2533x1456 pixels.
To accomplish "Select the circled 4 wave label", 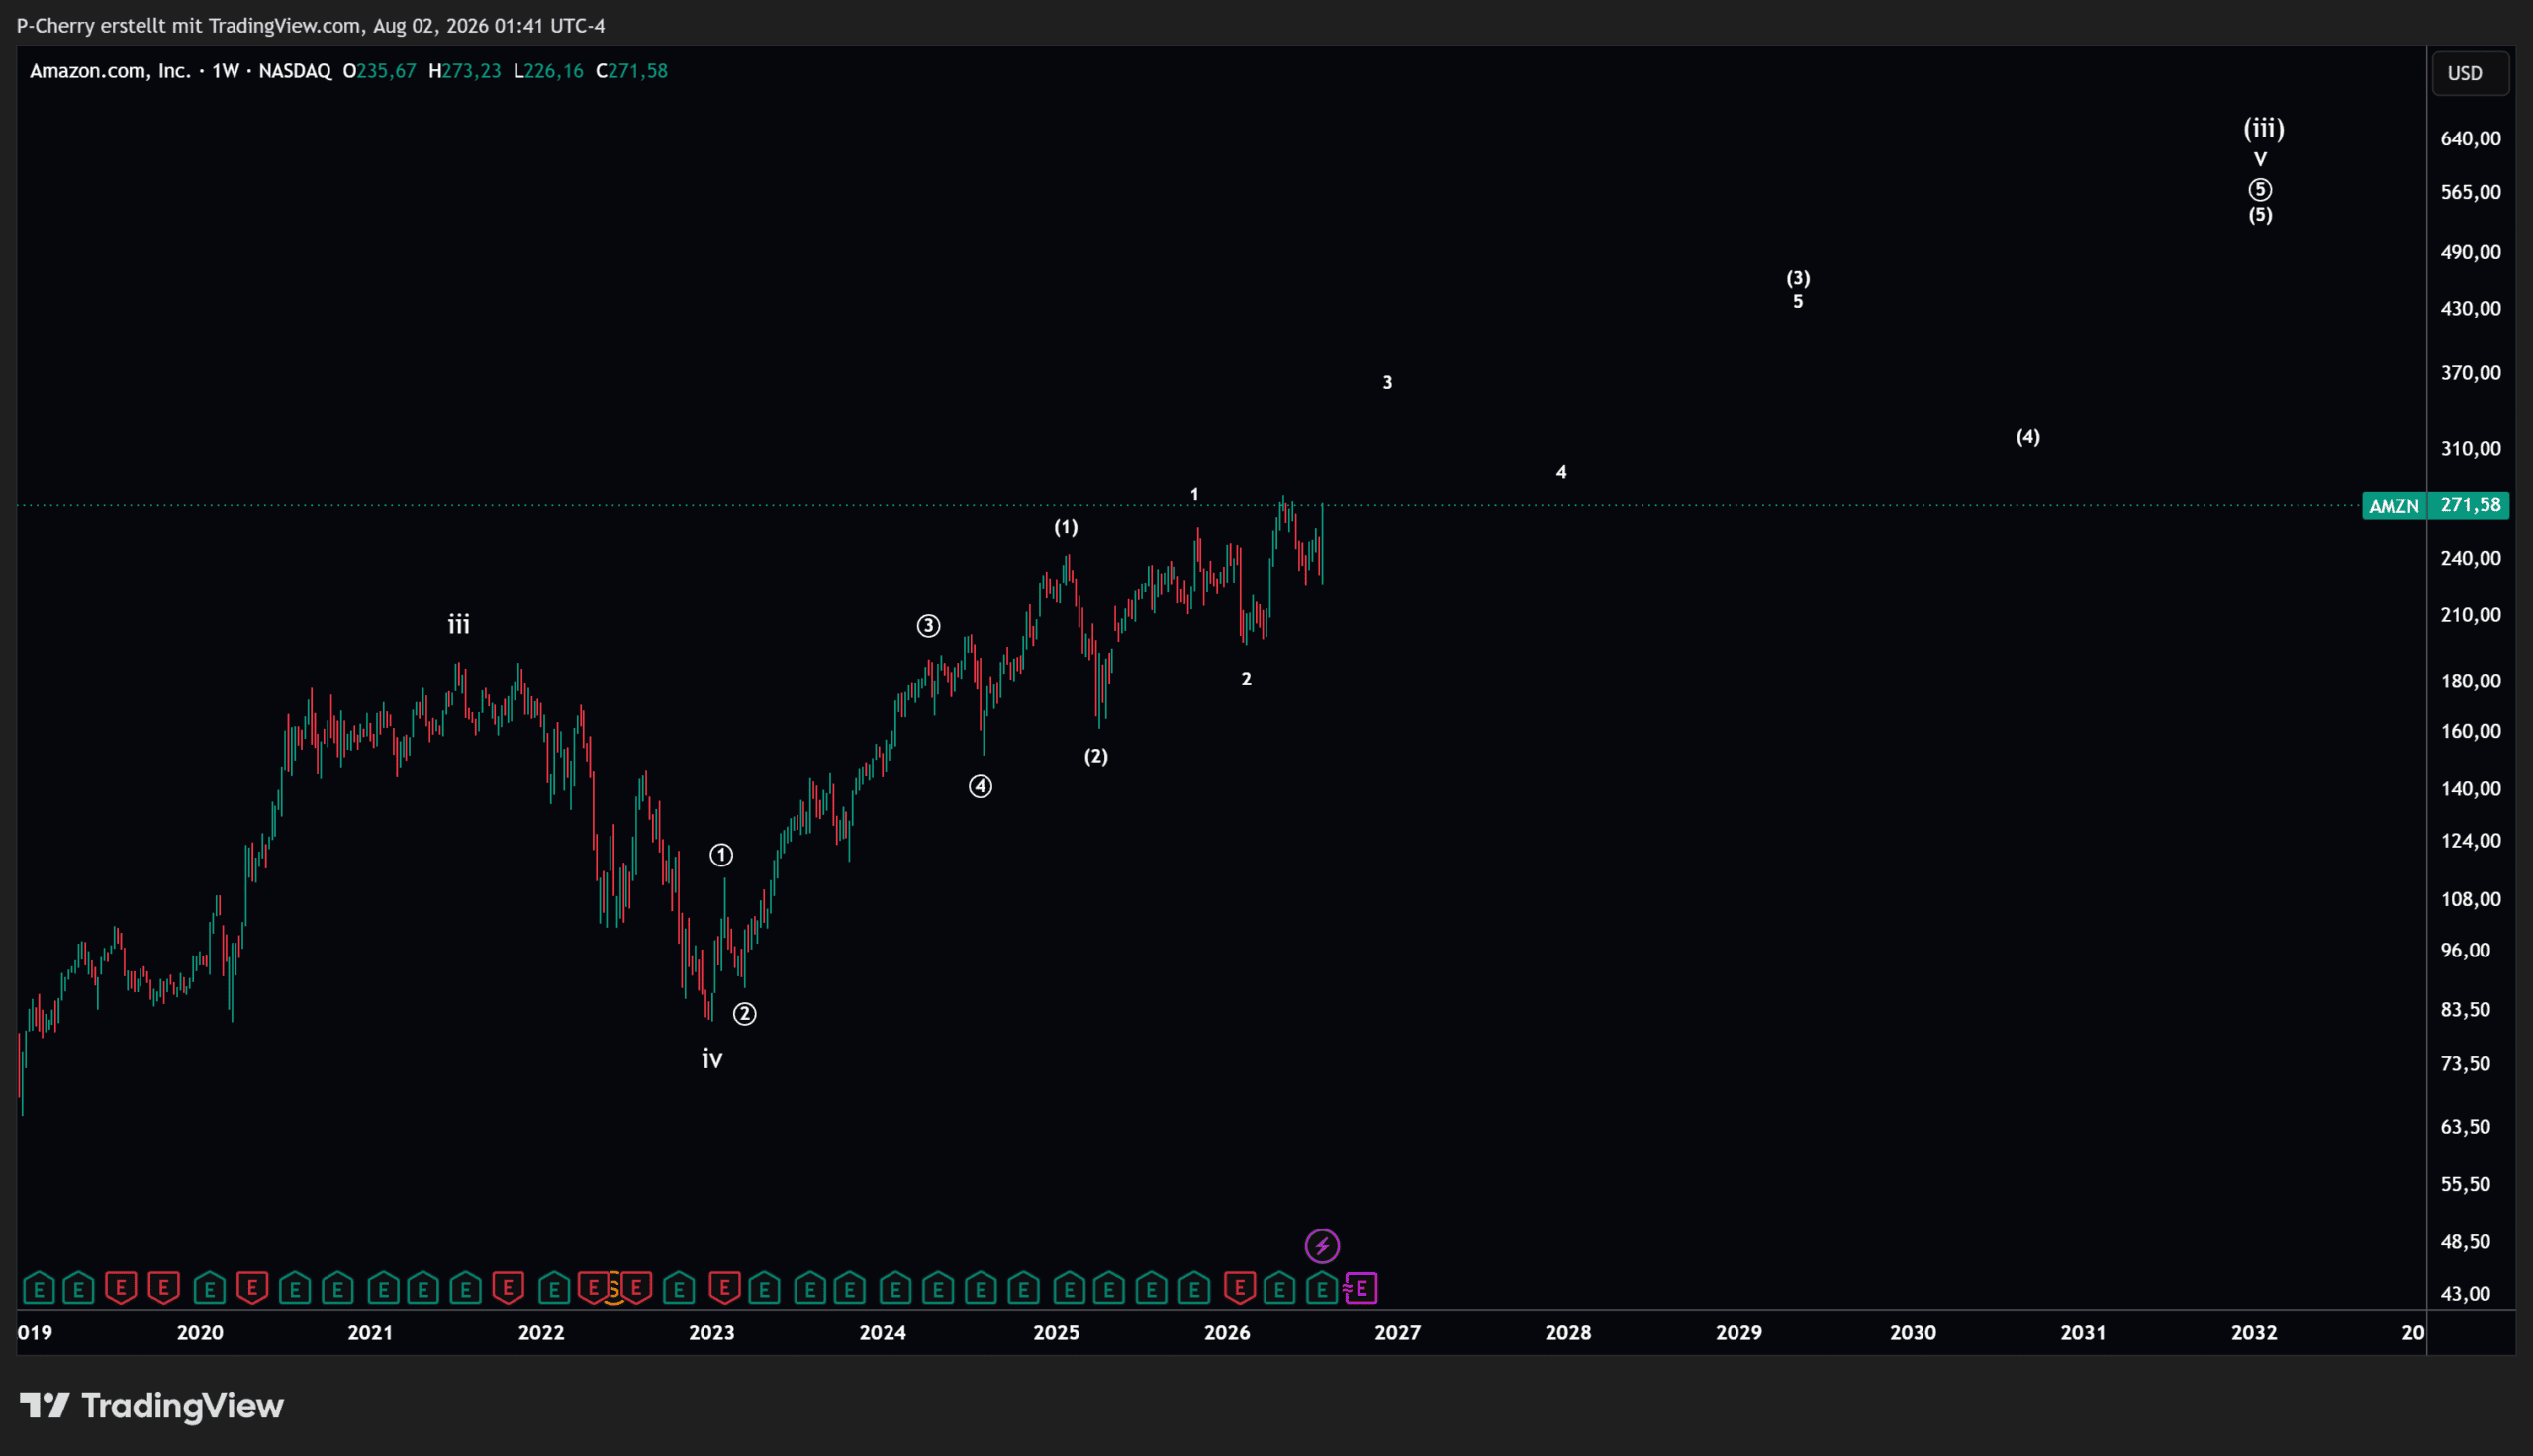I will tap(980, 787).
